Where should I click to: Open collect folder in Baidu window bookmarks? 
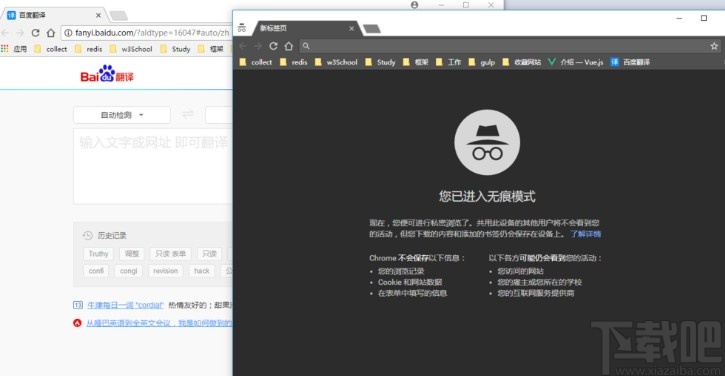click(51, 49)
